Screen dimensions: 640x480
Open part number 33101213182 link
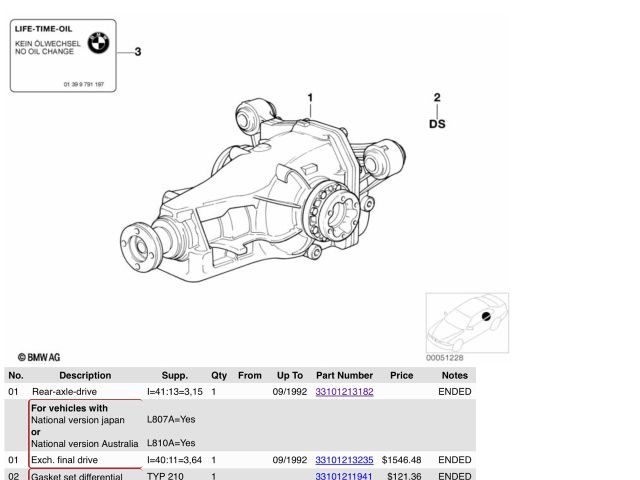344,392
